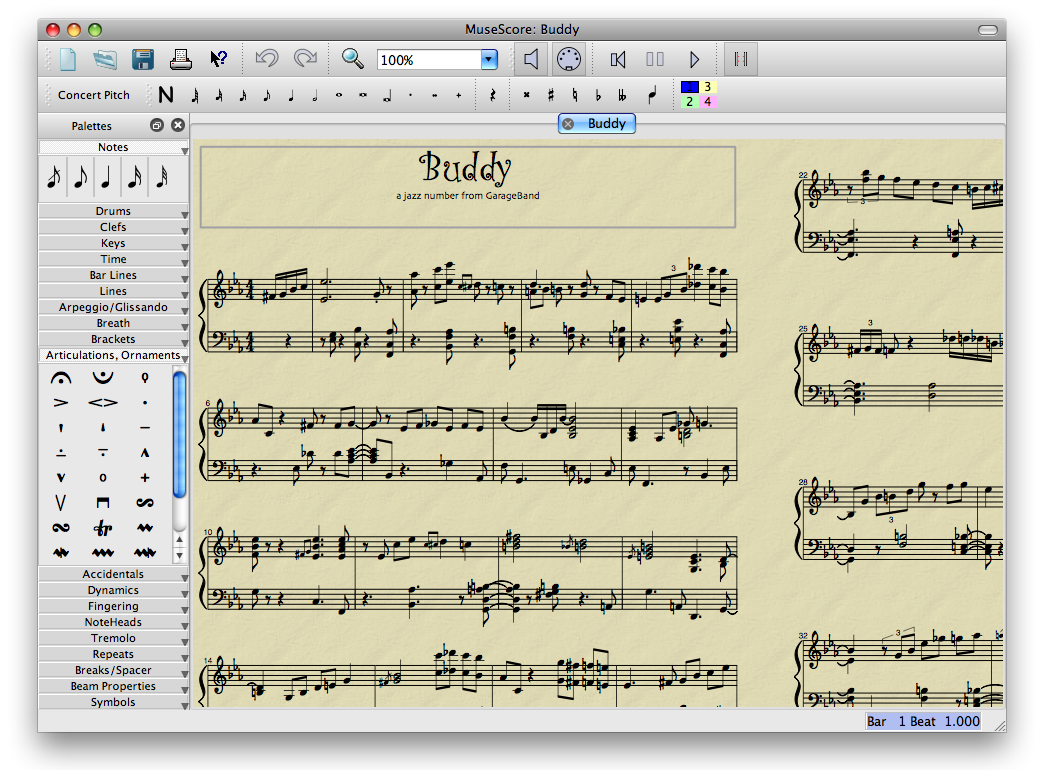Expand the Clefs palette section
This screenshot has height=770, width=1045.
pyautogui.click(x=113, y=227)
